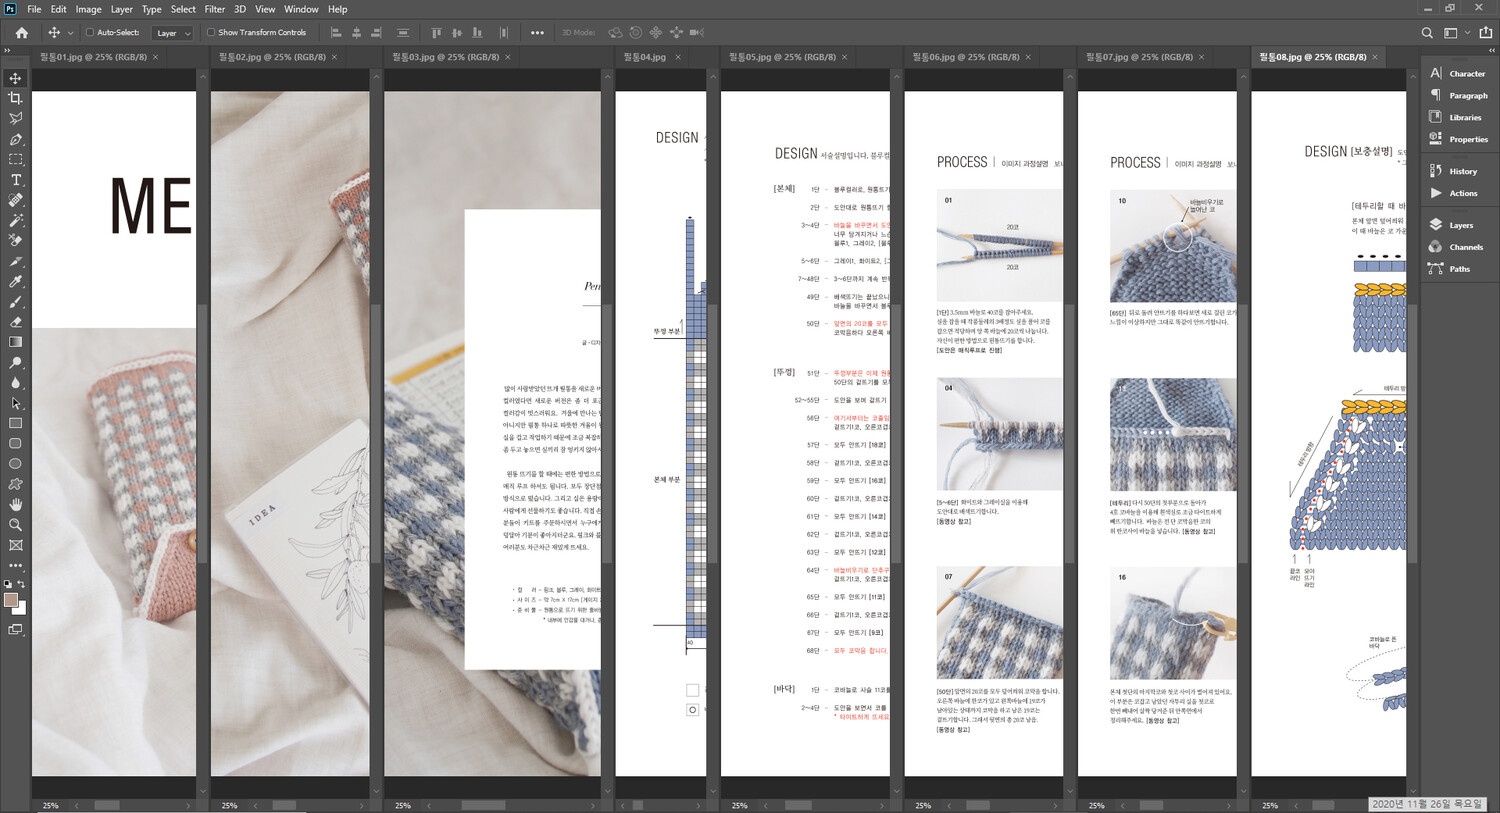The width and height of the screenshot is (1500, 813).
Task: Pick the Eyedropper tool
Action: [x=15, y=282]
